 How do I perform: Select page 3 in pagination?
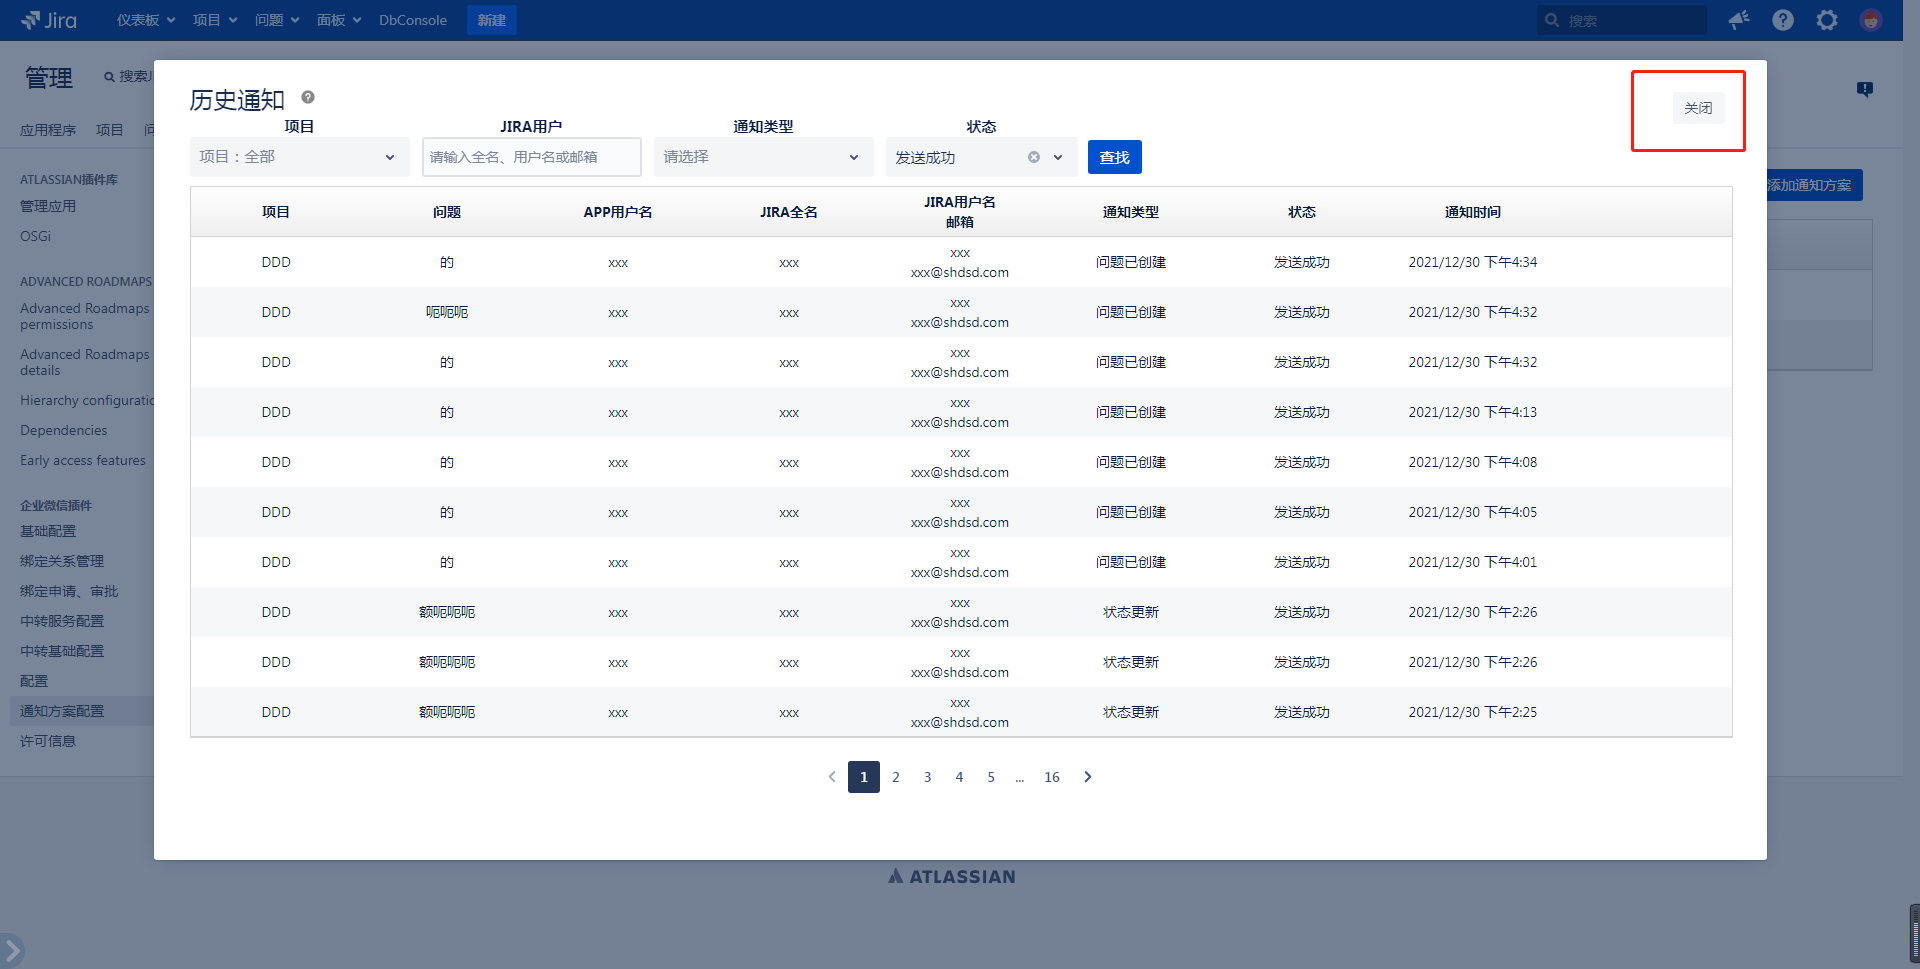[x=927, y=777]
